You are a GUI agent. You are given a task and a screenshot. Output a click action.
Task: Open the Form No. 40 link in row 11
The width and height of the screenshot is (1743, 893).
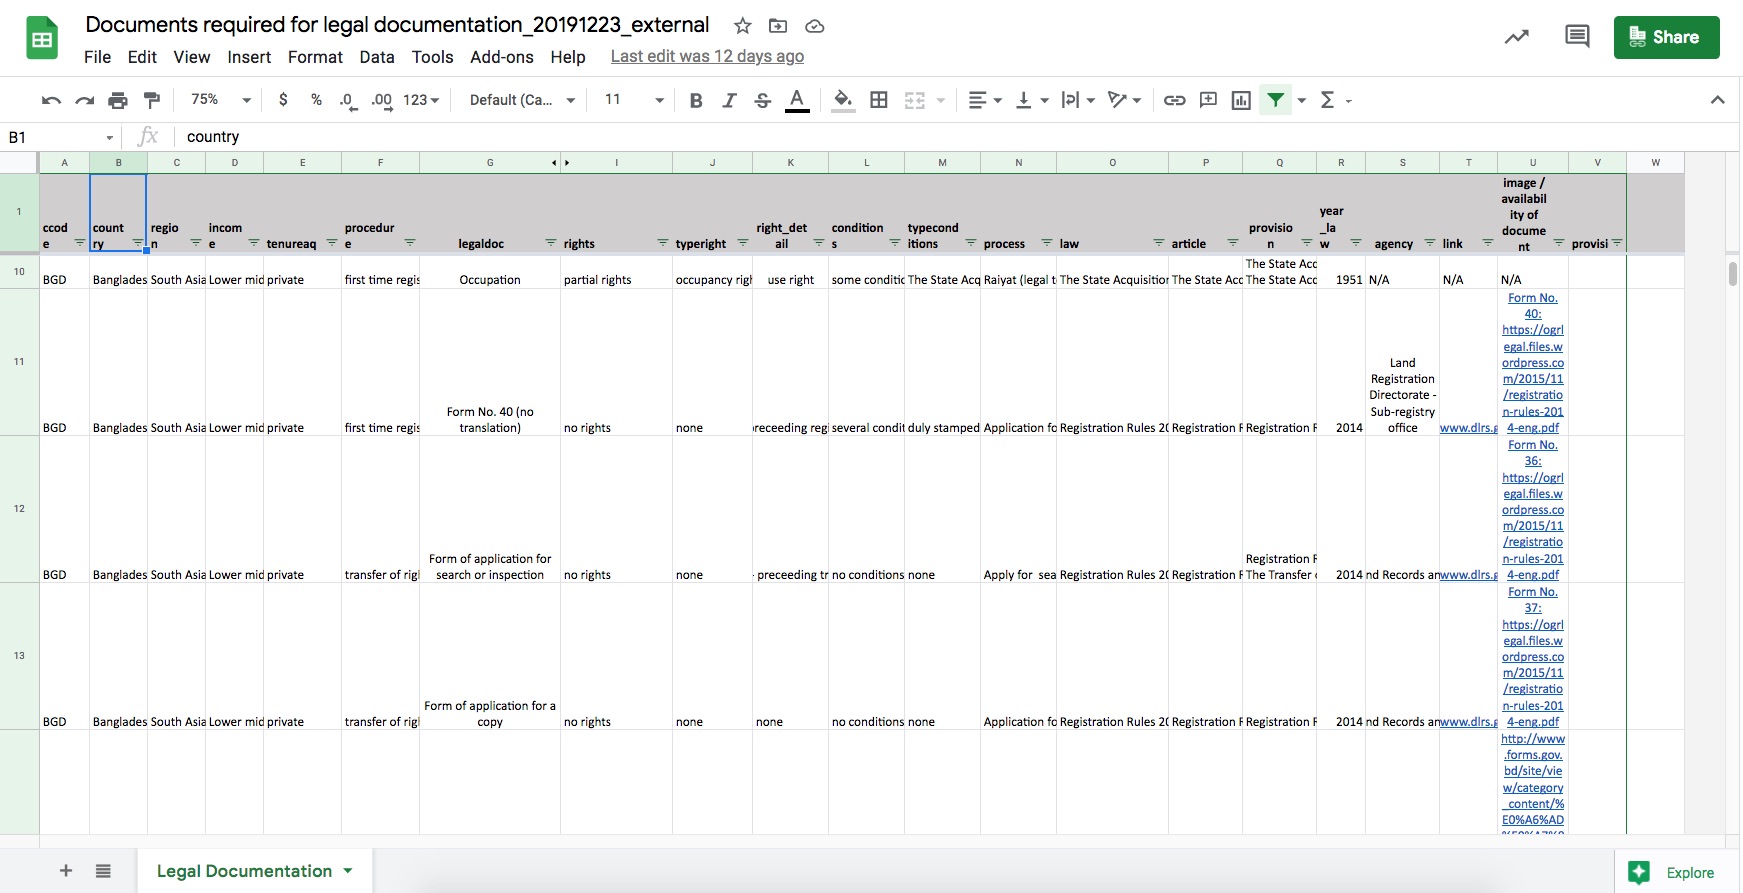pos(1532,363)
